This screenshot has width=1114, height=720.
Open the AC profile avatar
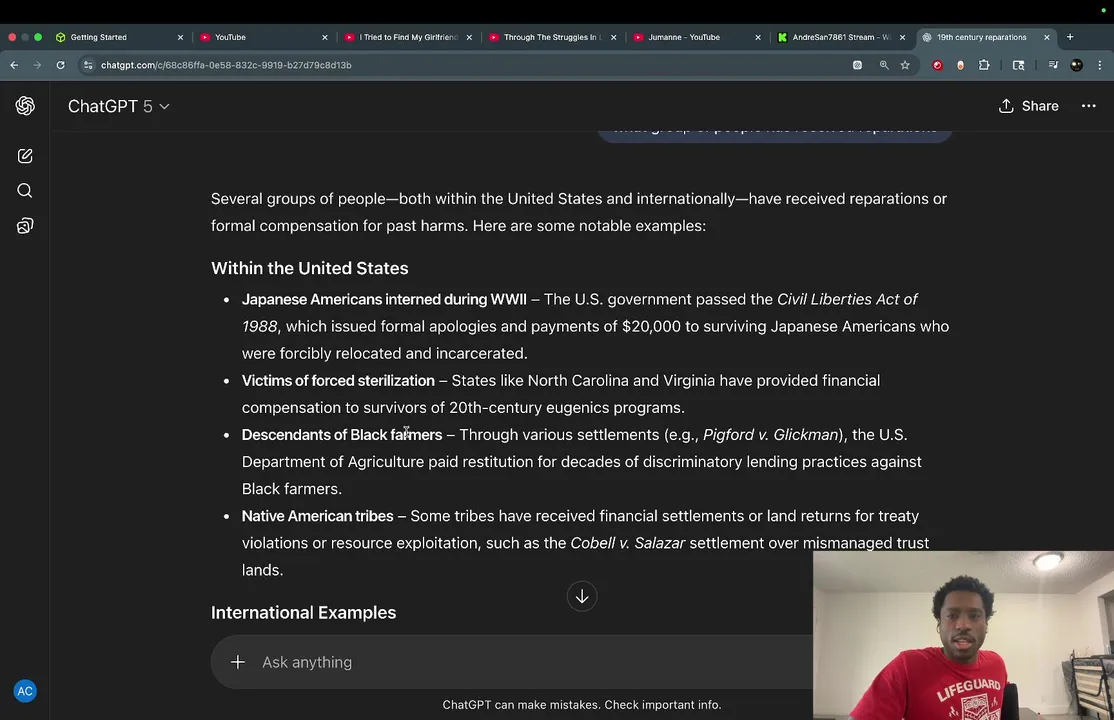pyautogui.click(x=25, y=691)
